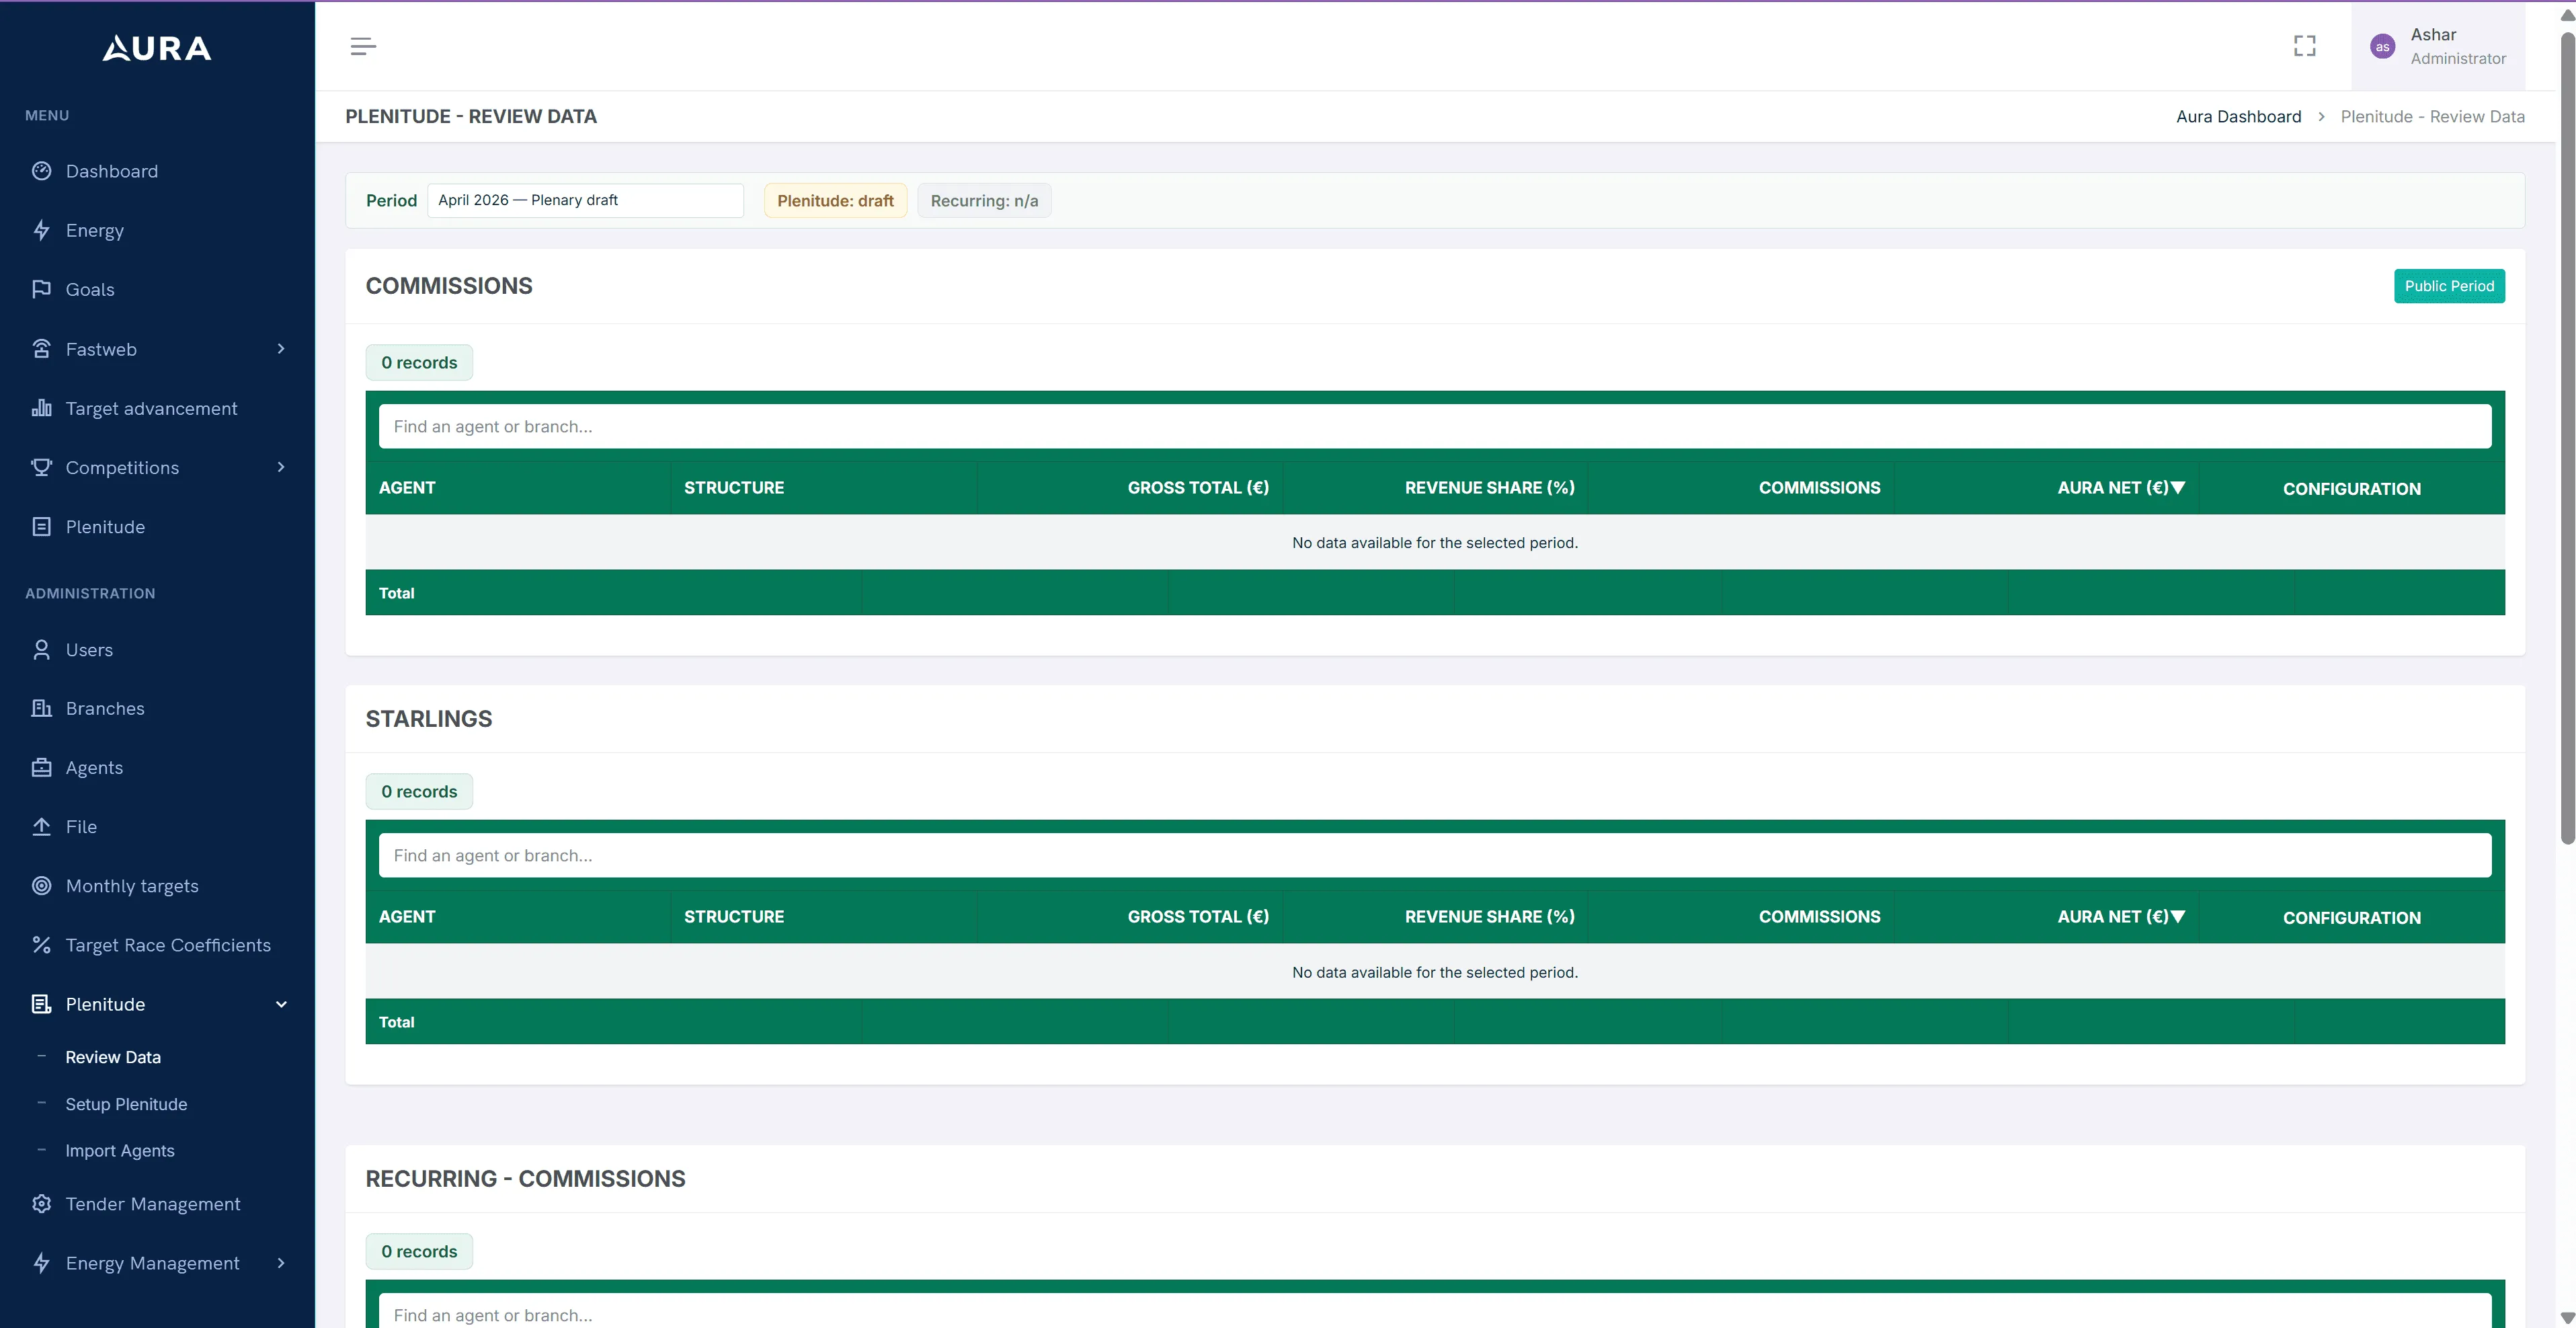
Task: Expand the Fastweb submenu chevron
Action: tap(281, 348)
